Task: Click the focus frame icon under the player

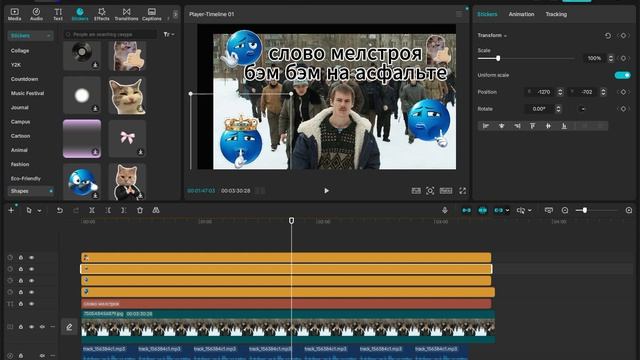Action: pyautogui.click(x=430, y=191)
